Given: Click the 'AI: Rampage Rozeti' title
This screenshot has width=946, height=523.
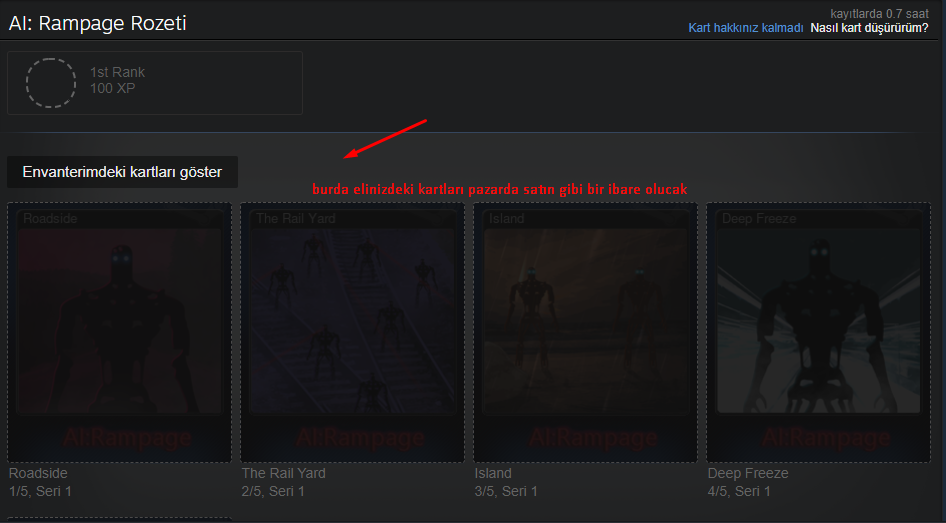Looking at the screenshot, I should click(x=97, y=23).
